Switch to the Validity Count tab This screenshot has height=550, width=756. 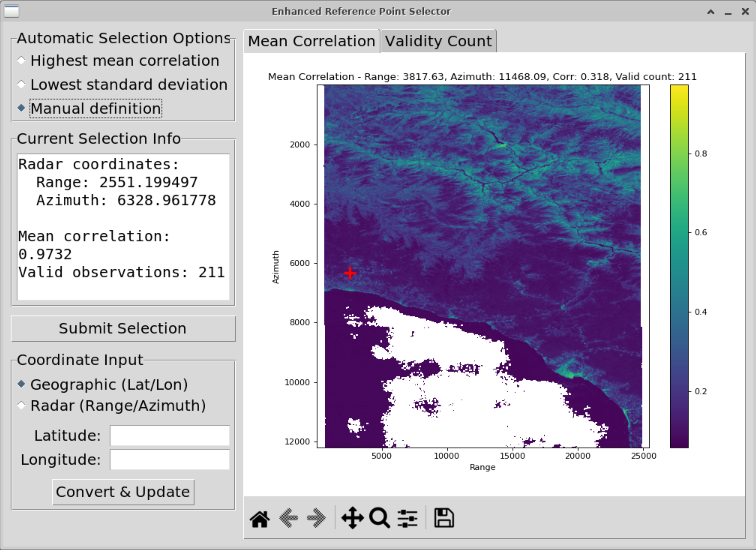click(x=438, y=41)
